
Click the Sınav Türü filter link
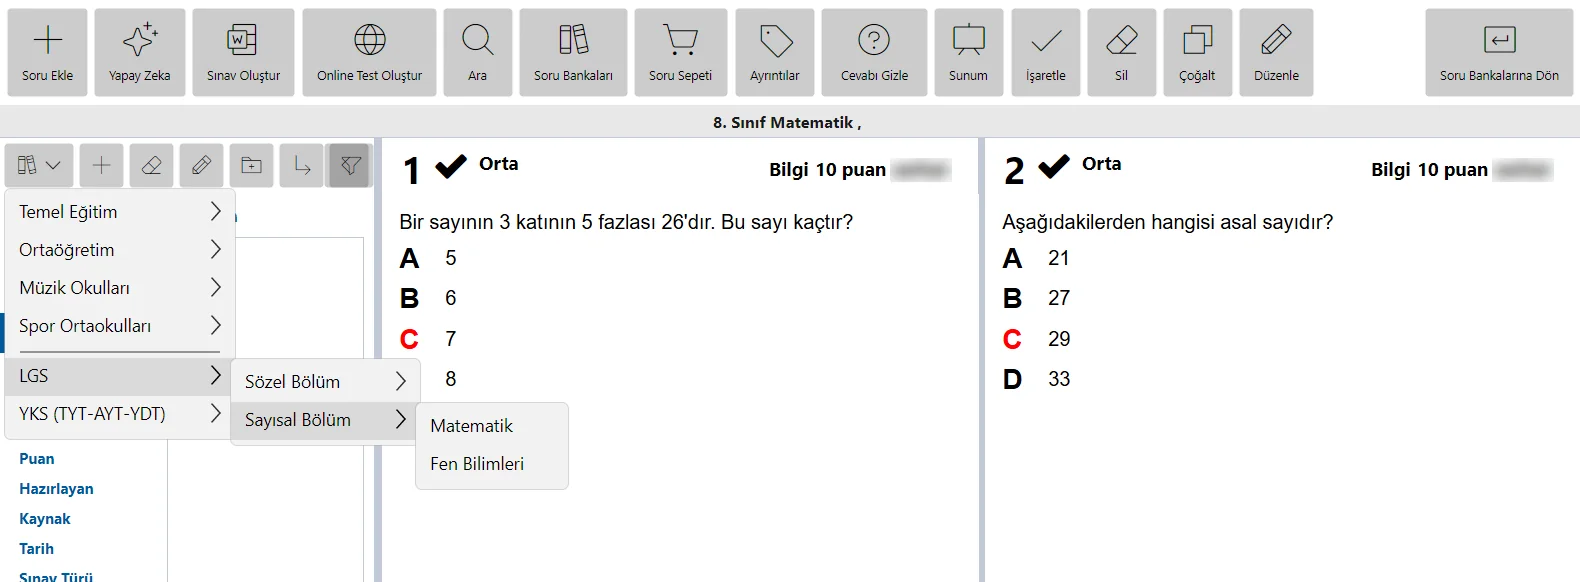point(56,577)
